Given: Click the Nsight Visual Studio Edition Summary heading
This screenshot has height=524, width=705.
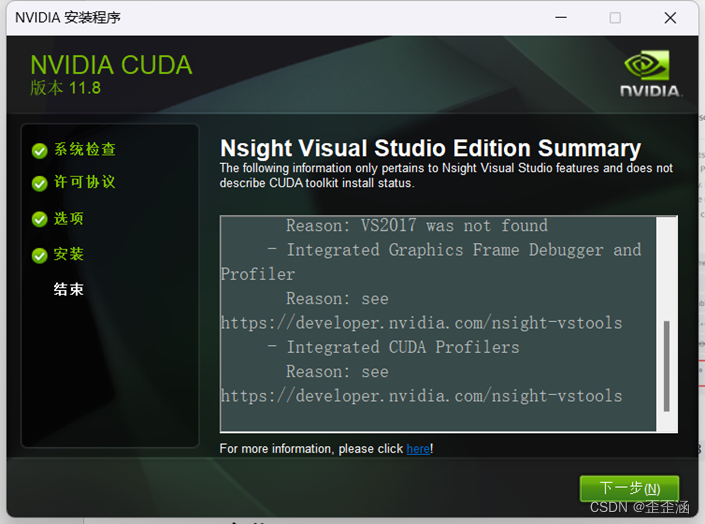Looking at the screenshot, I should [x=430, y=148].
